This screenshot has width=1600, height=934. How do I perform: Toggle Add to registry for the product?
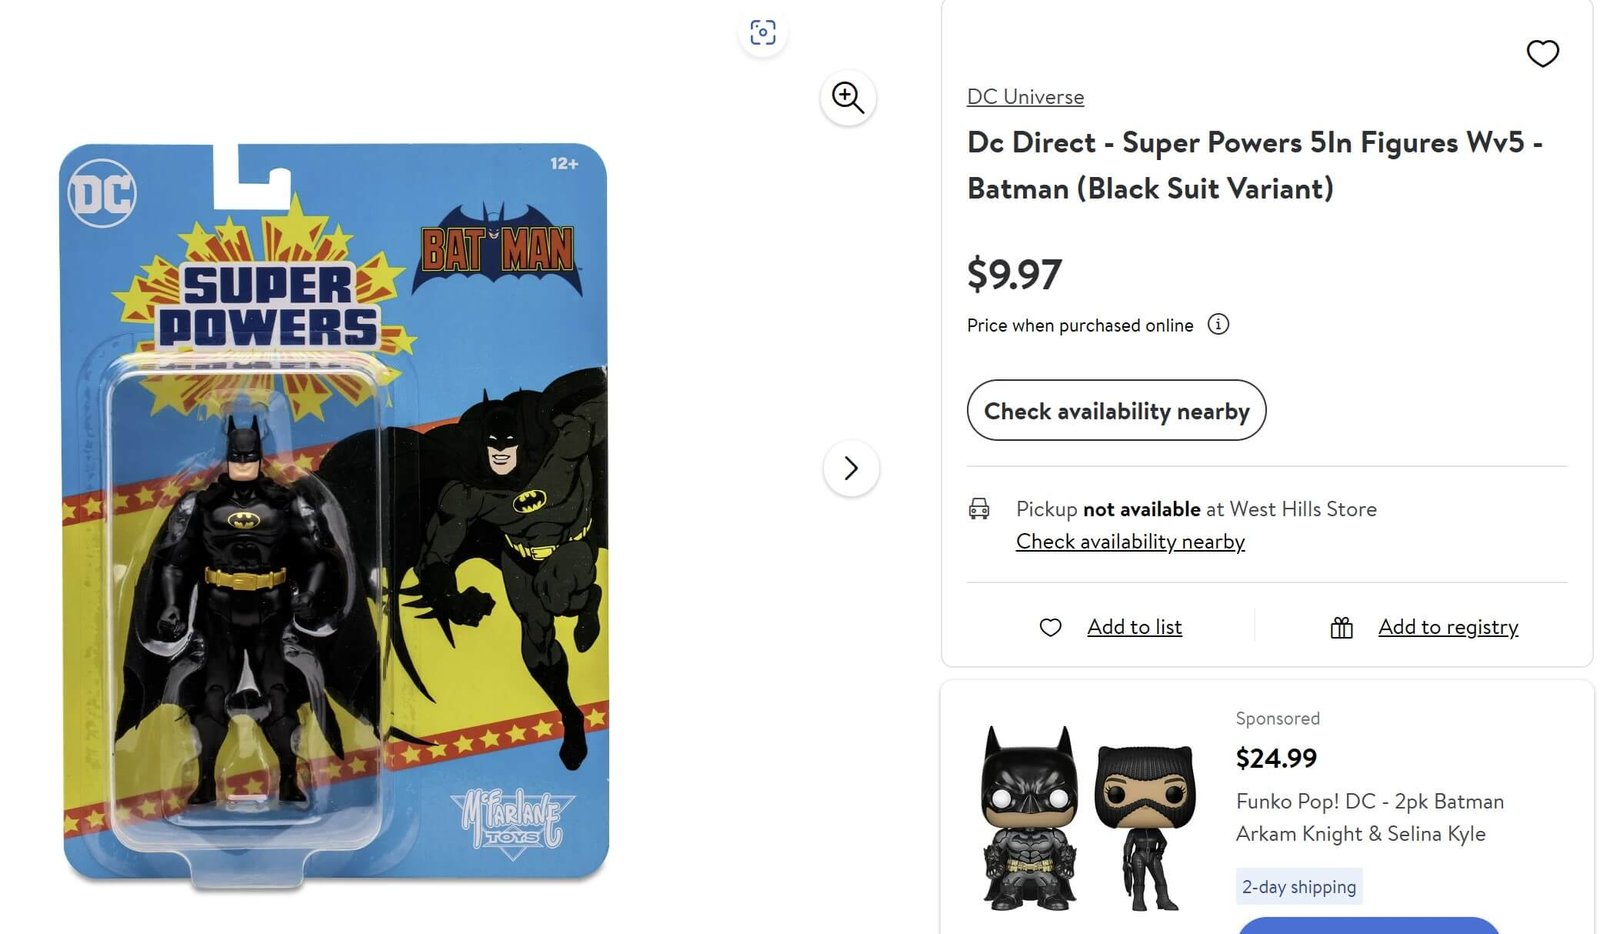[1449, 627]
